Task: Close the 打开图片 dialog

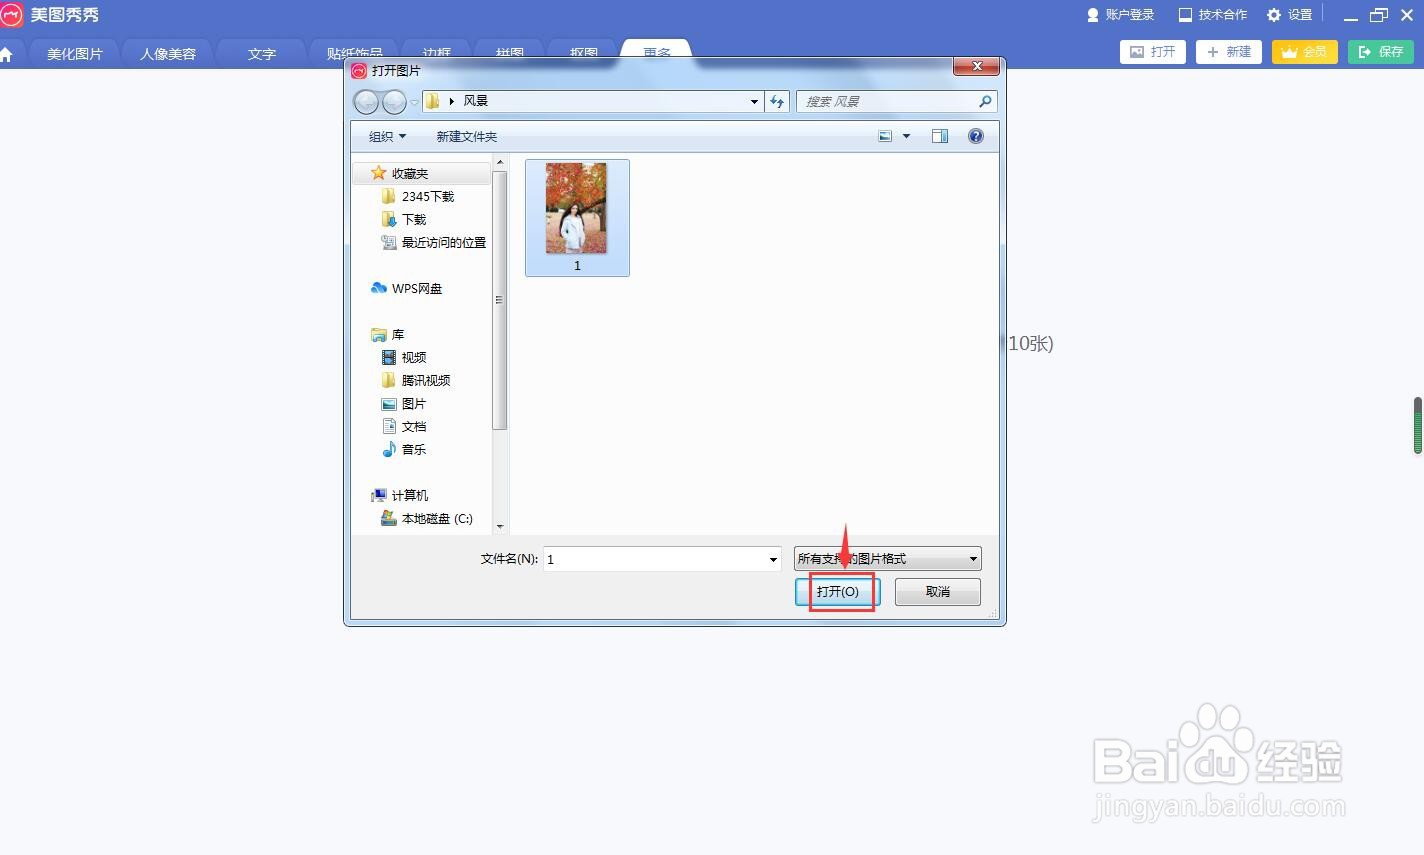Action: click(x=976, y=67)
